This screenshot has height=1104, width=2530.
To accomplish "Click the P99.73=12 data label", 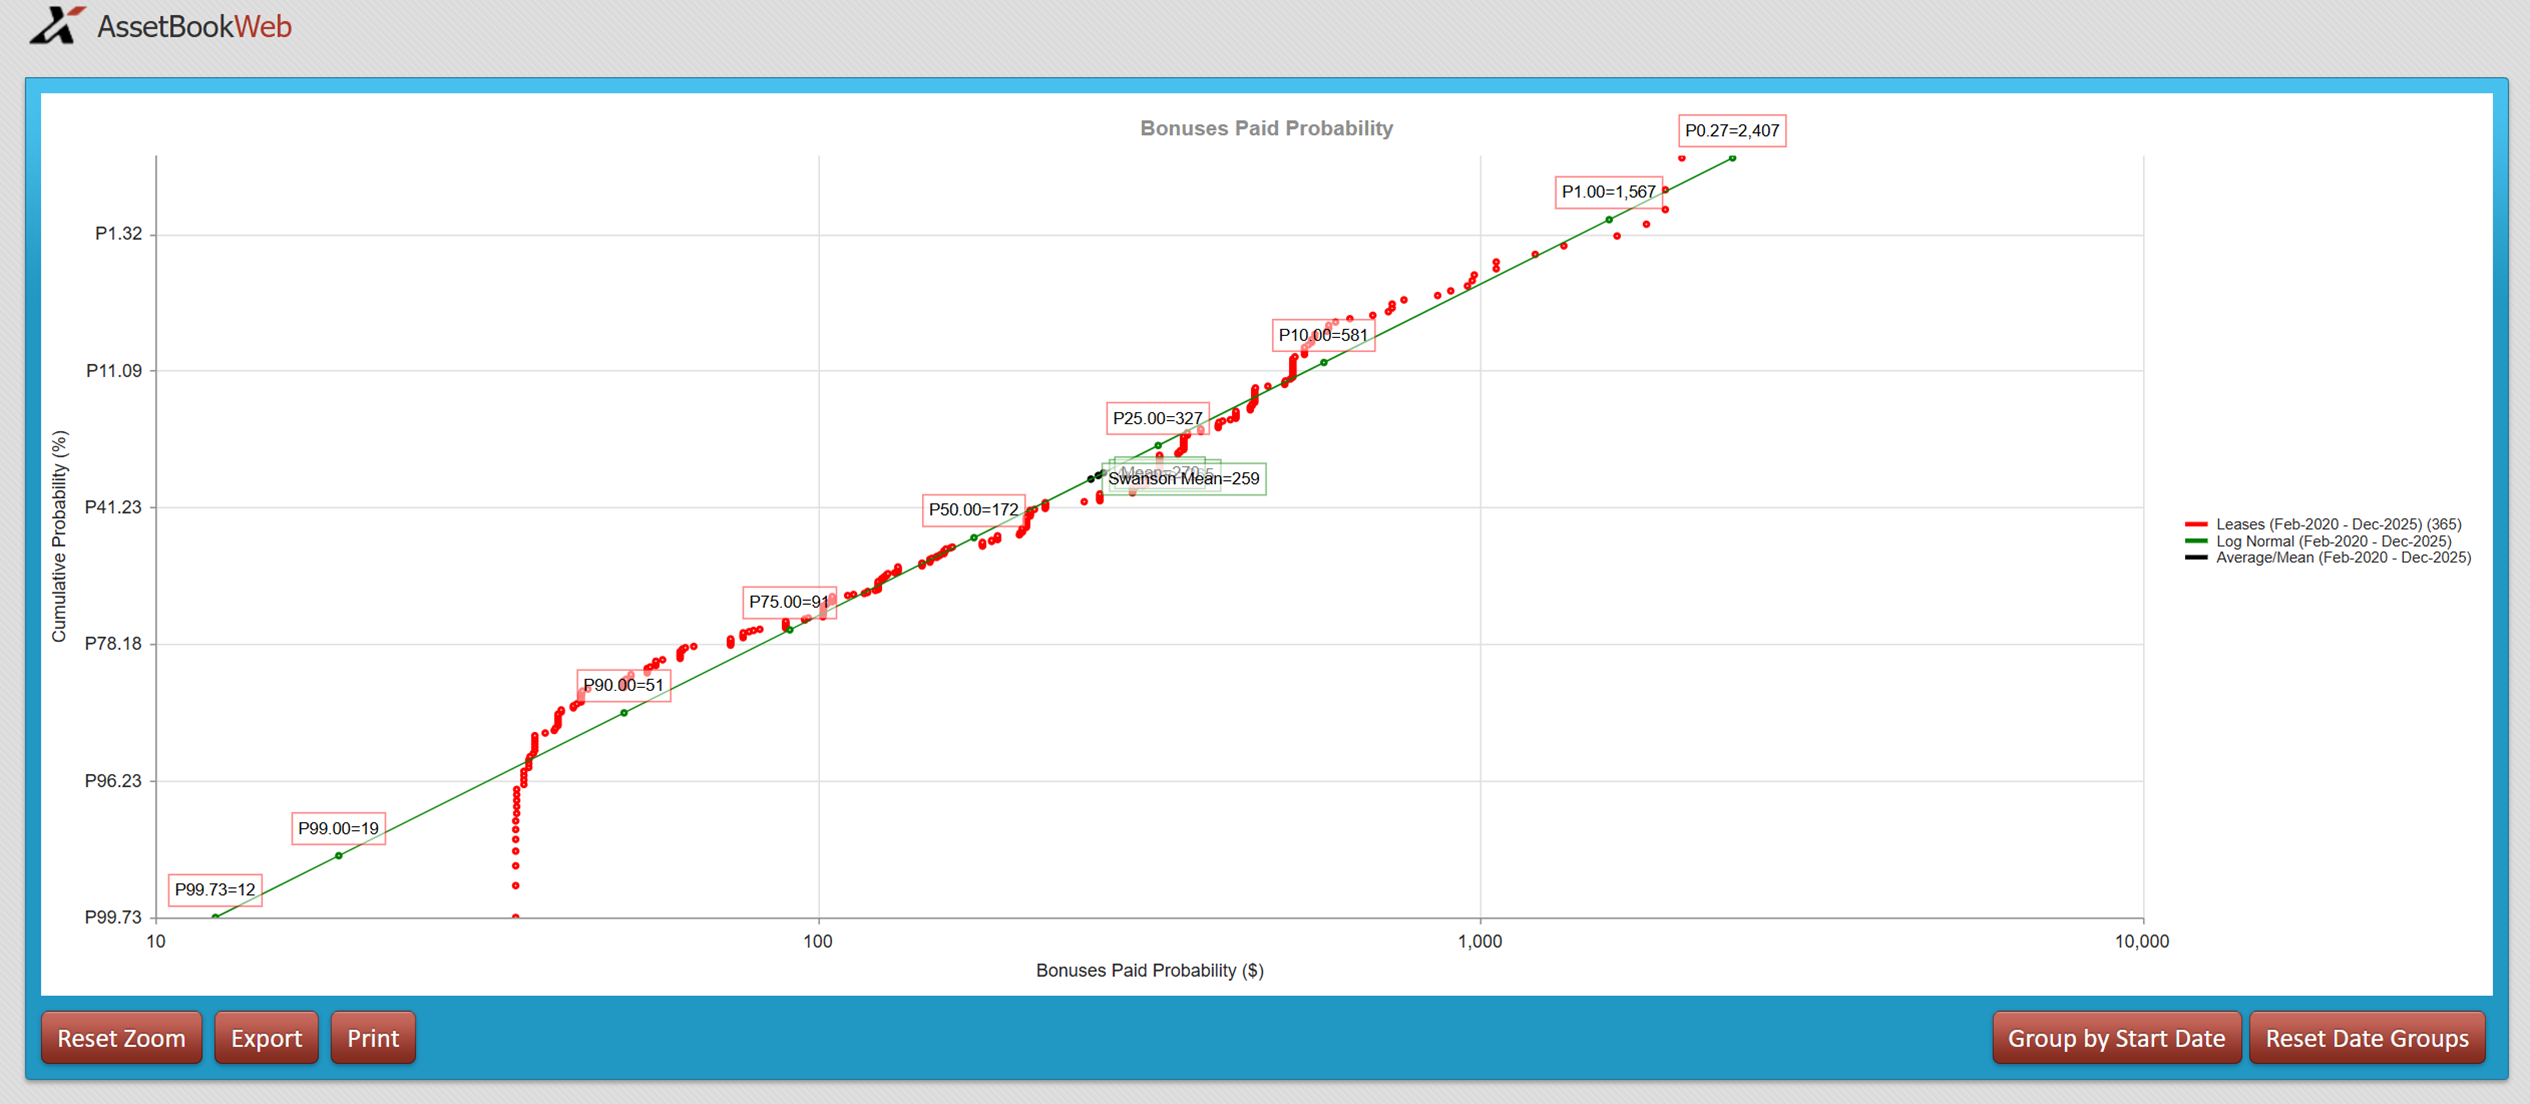I will pyautogui.click(x=214, y=889).
